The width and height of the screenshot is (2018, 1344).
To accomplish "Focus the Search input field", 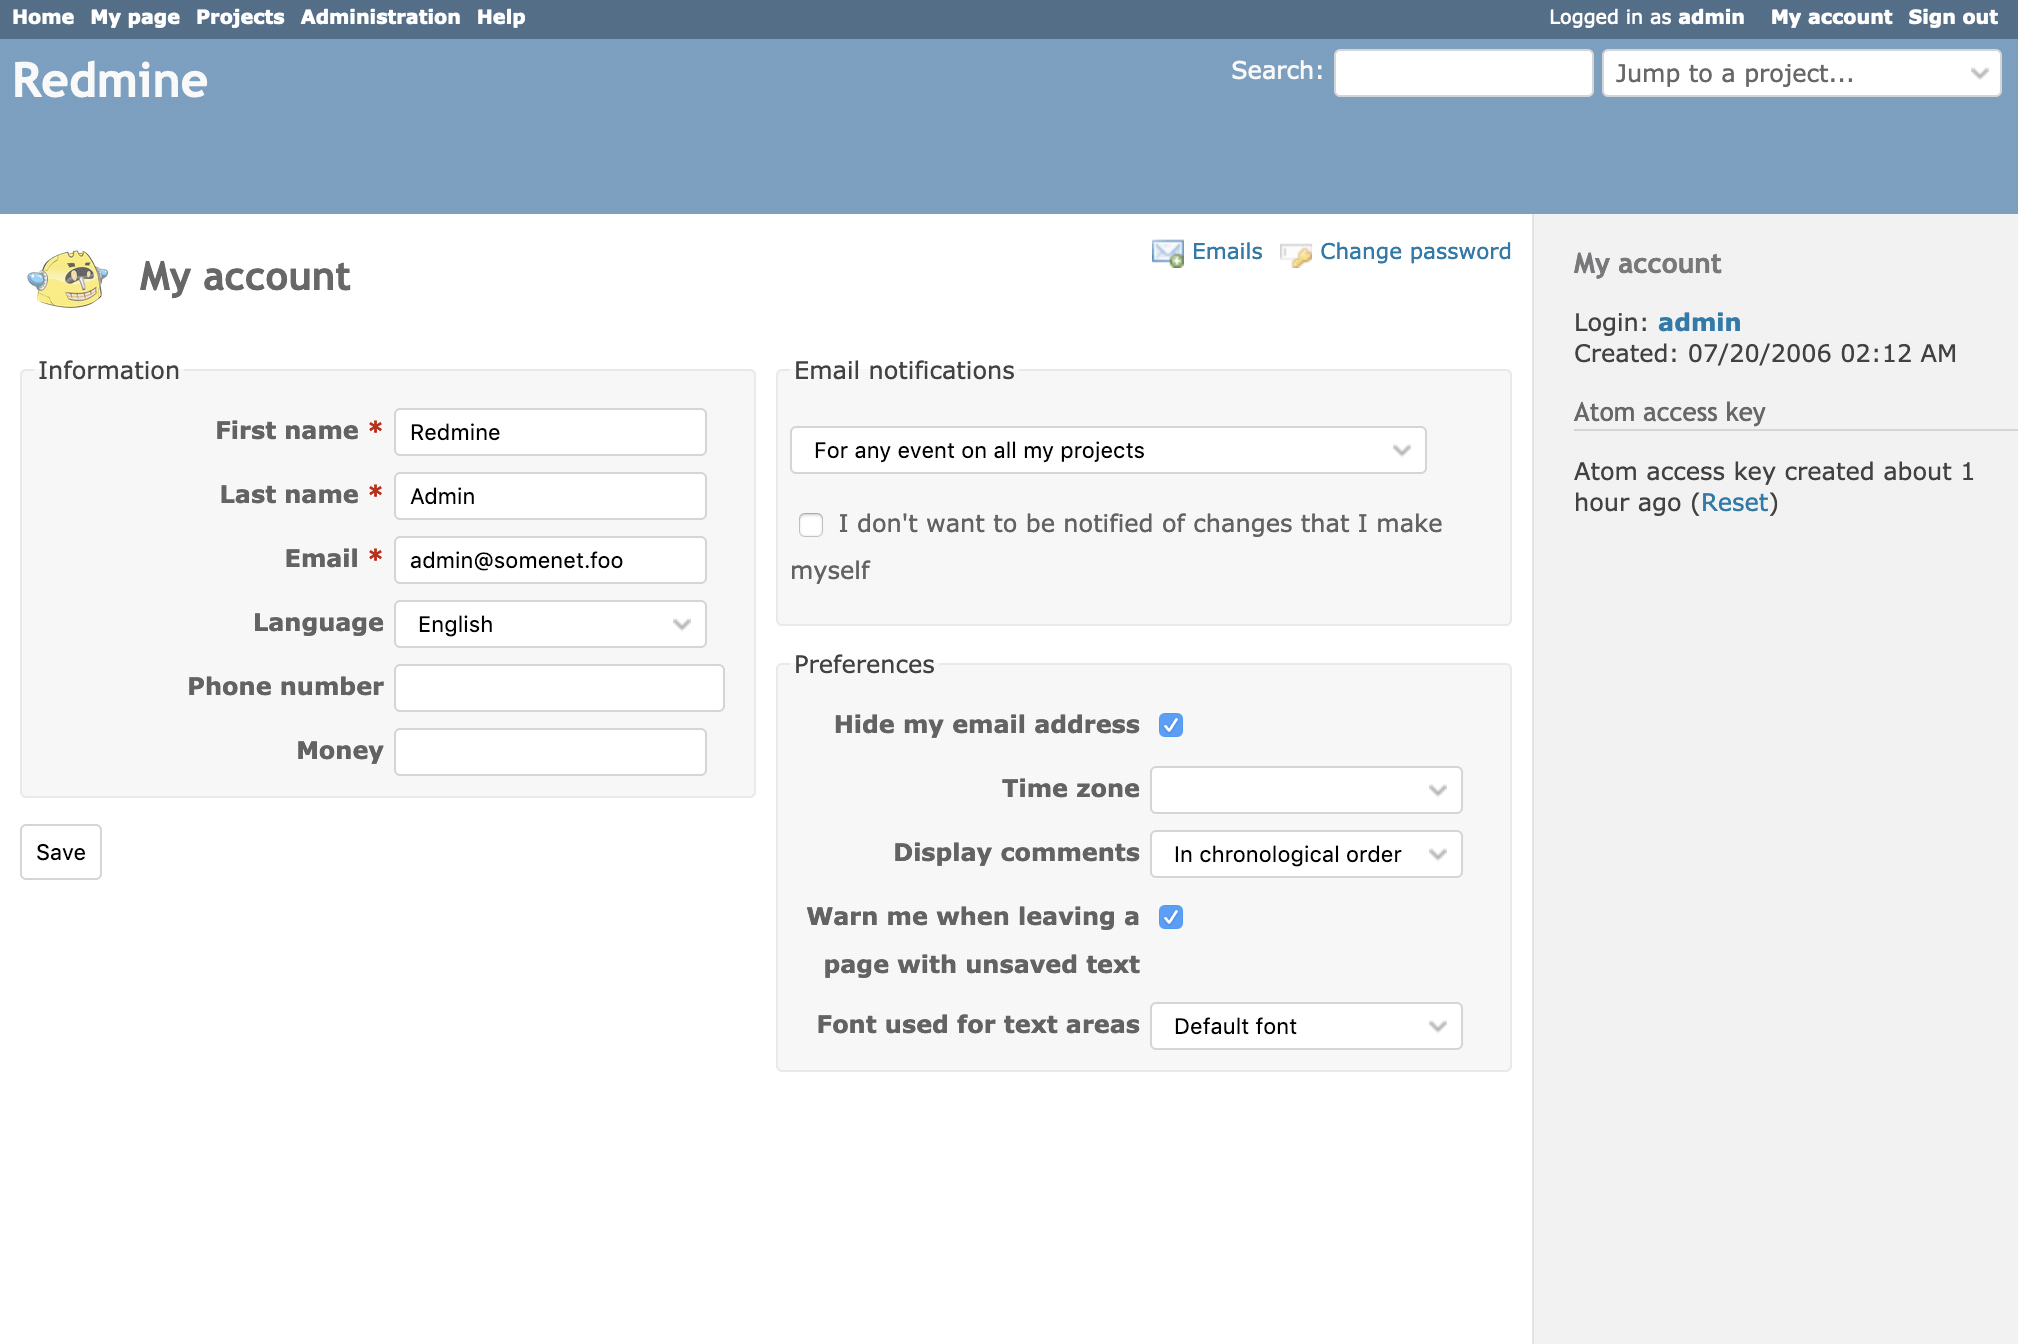I will click(1463, 73).
